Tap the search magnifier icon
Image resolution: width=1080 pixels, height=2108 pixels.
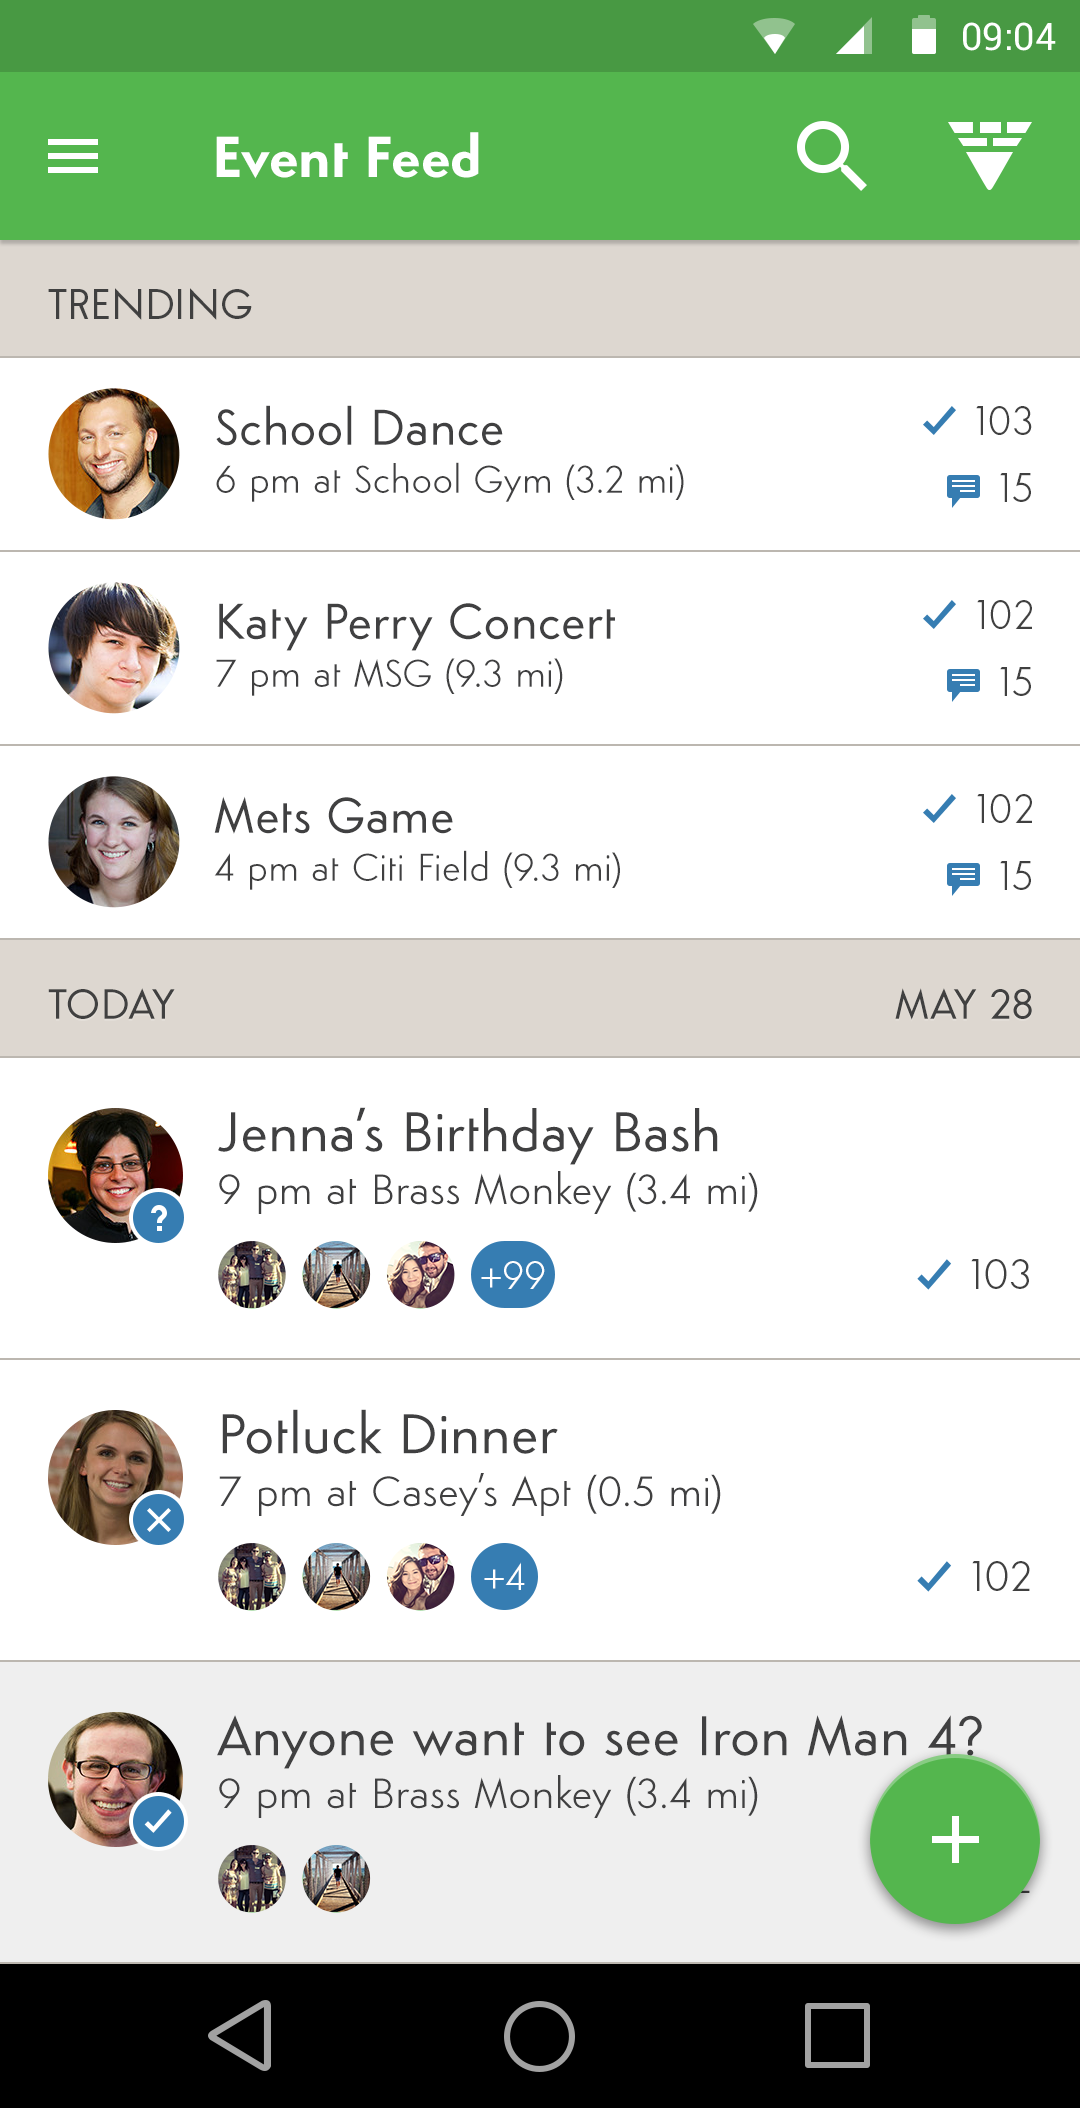click(x=830, y=156)
